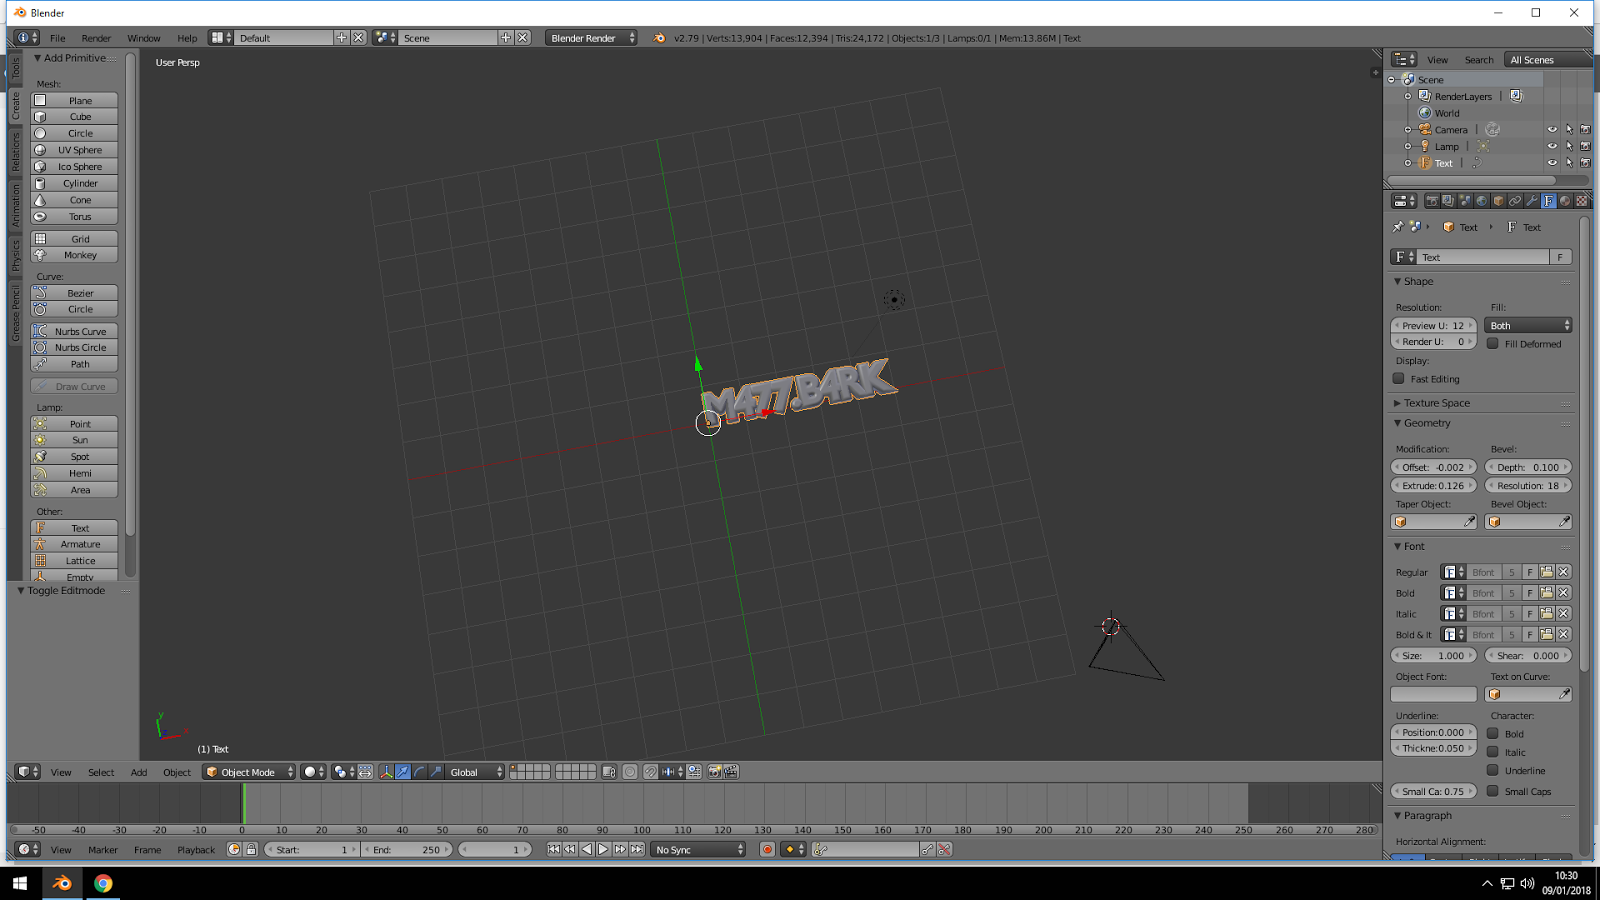Click the End frame field in the timeline

coord(405,849)
